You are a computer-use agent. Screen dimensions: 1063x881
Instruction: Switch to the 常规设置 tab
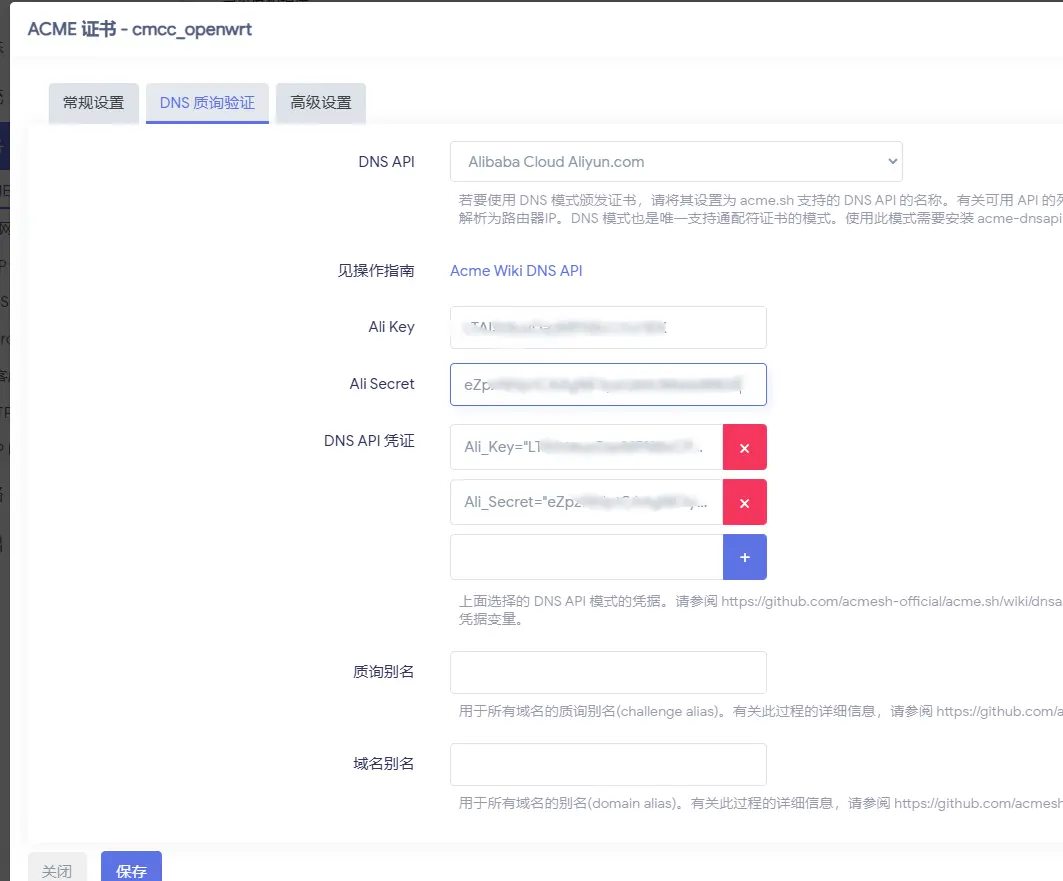(94, 103)
